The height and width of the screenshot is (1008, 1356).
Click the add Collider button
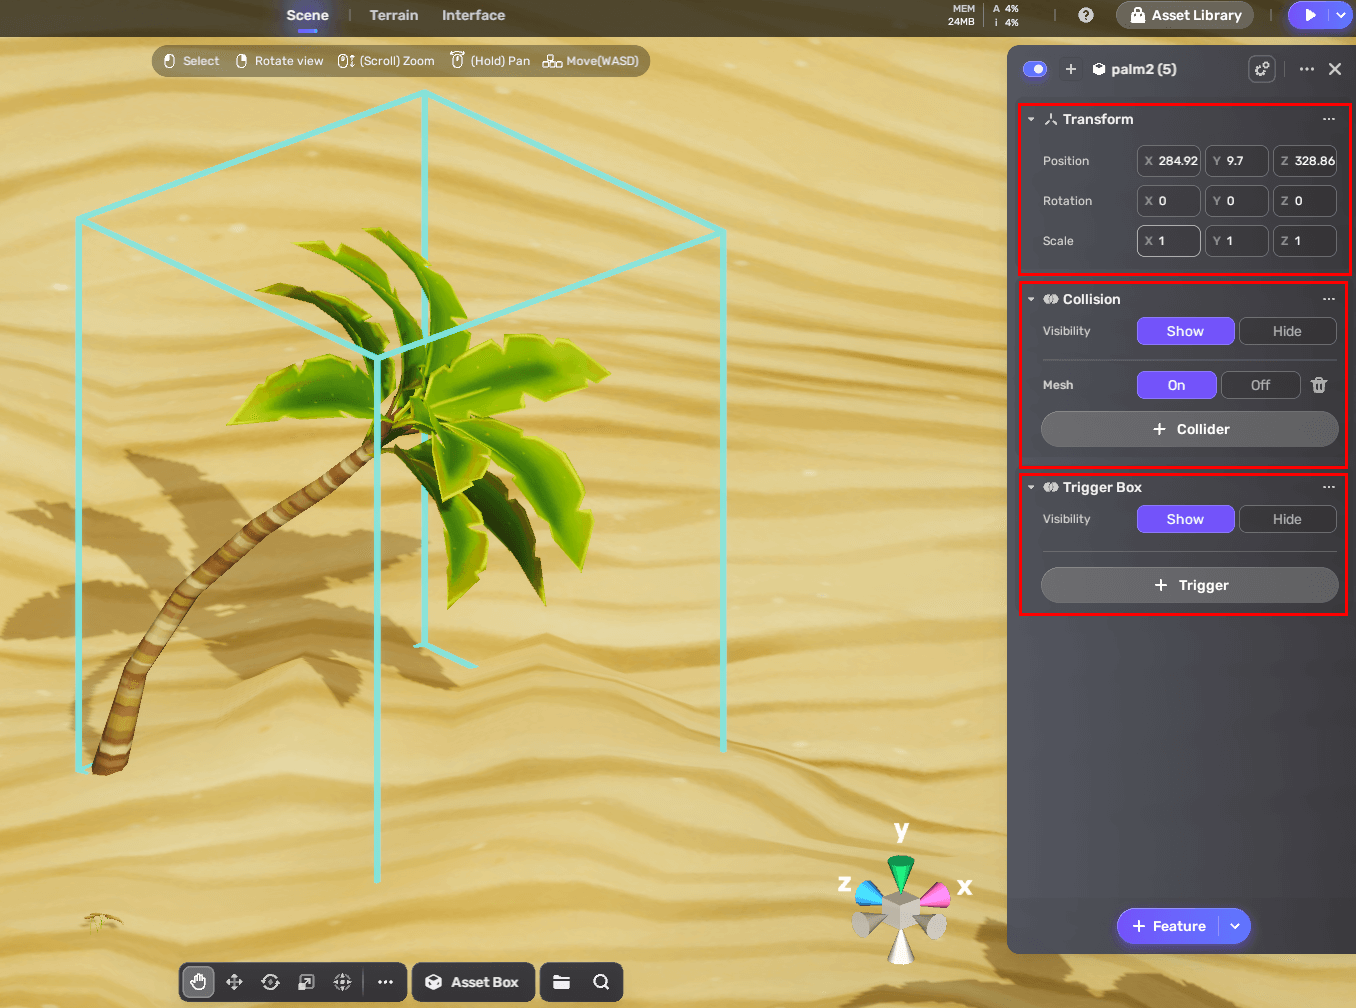1189,429
